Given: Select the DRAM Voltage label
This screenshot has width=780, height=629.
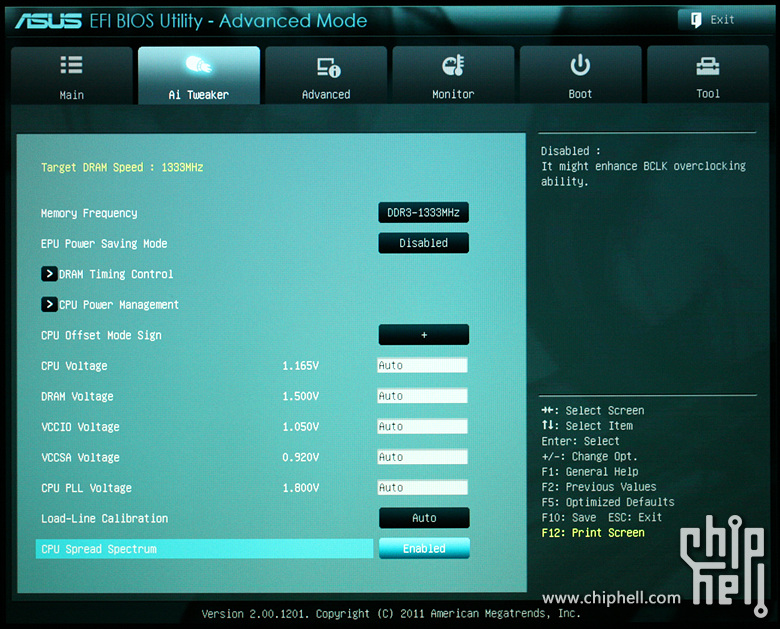Looking at the screenshot, I should click(x=77, y=396).
